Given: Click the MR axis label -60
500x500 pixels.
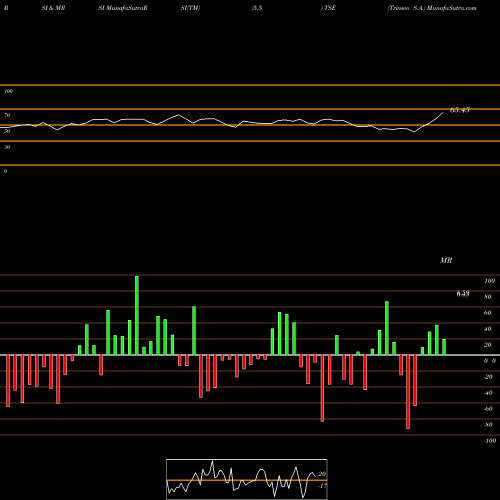Looking at the screenshot, I should [488, 409].
